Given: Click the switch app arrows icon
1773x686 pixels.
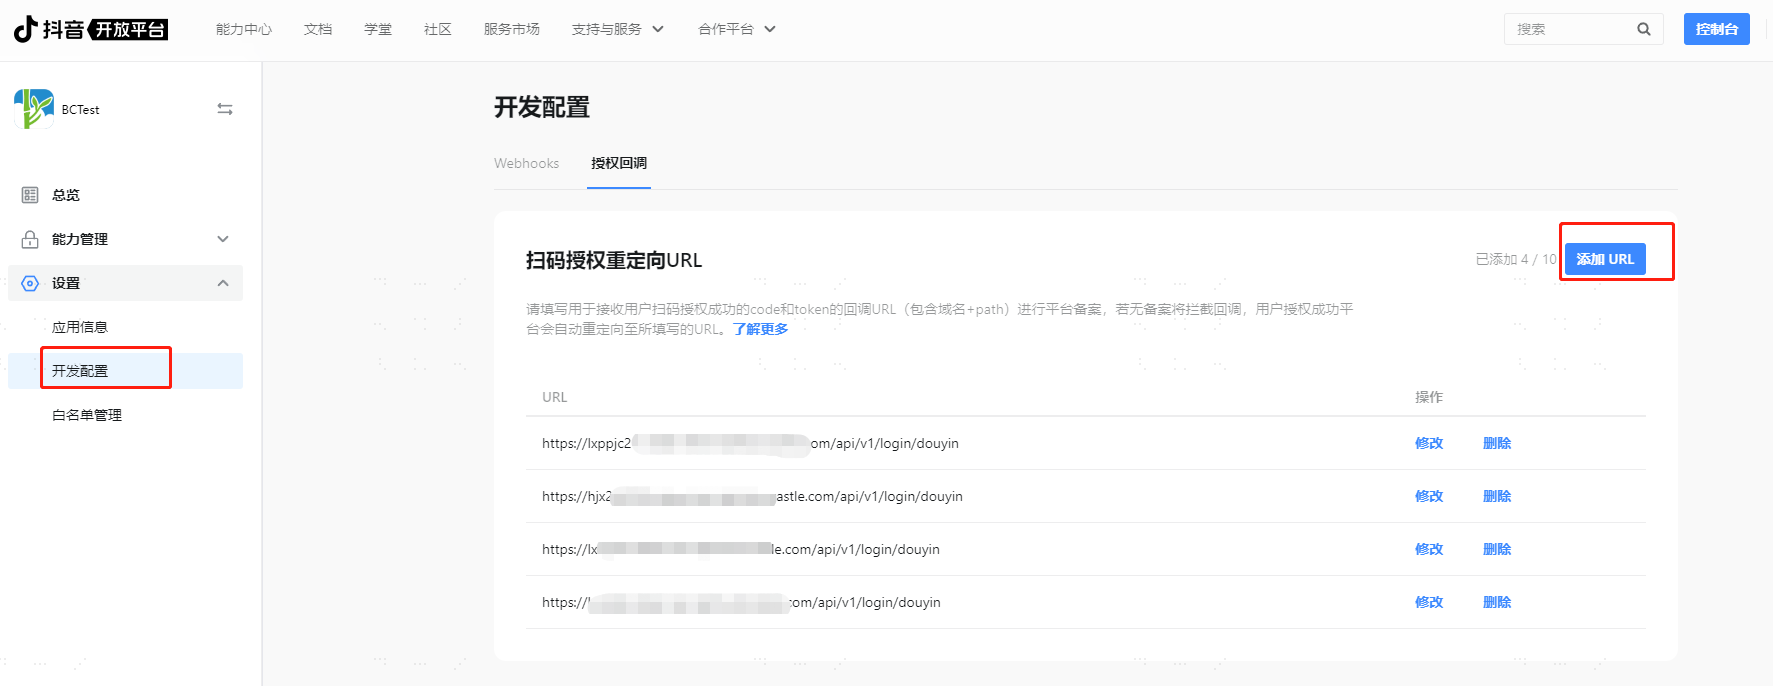Looking at the screenshot, I should point(225,109).
